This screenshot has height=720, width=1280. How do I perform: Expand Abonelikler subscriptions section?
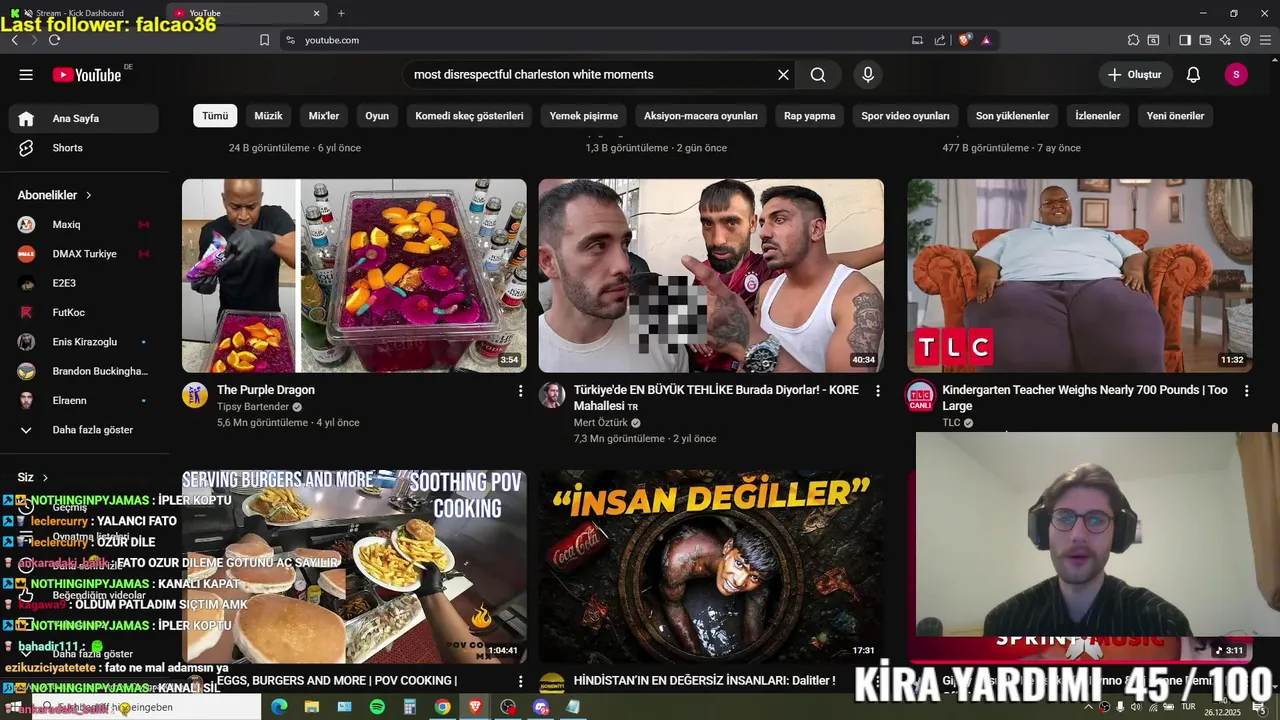(x=55, y=195)
